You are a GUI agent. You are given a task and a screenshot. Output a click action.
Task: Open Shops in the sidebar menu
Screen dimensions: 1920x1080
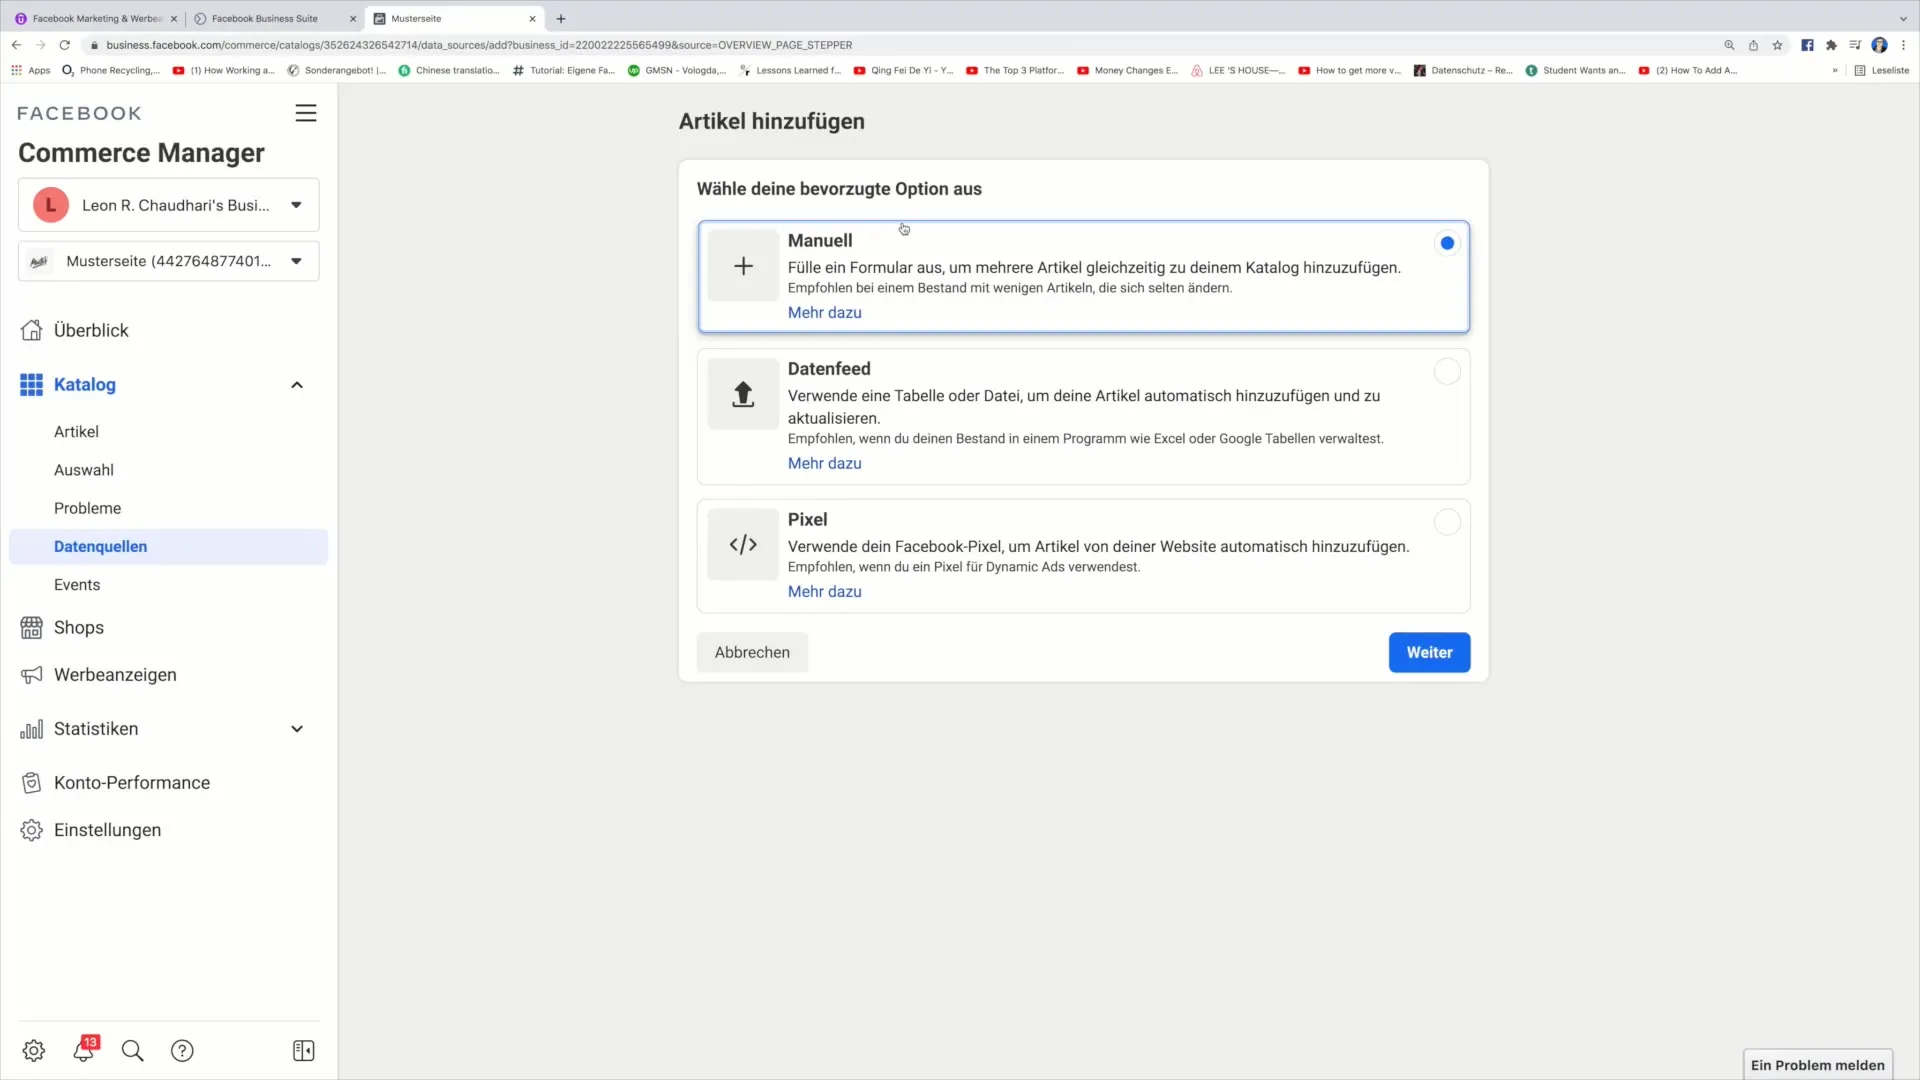[x=79, y=628]
